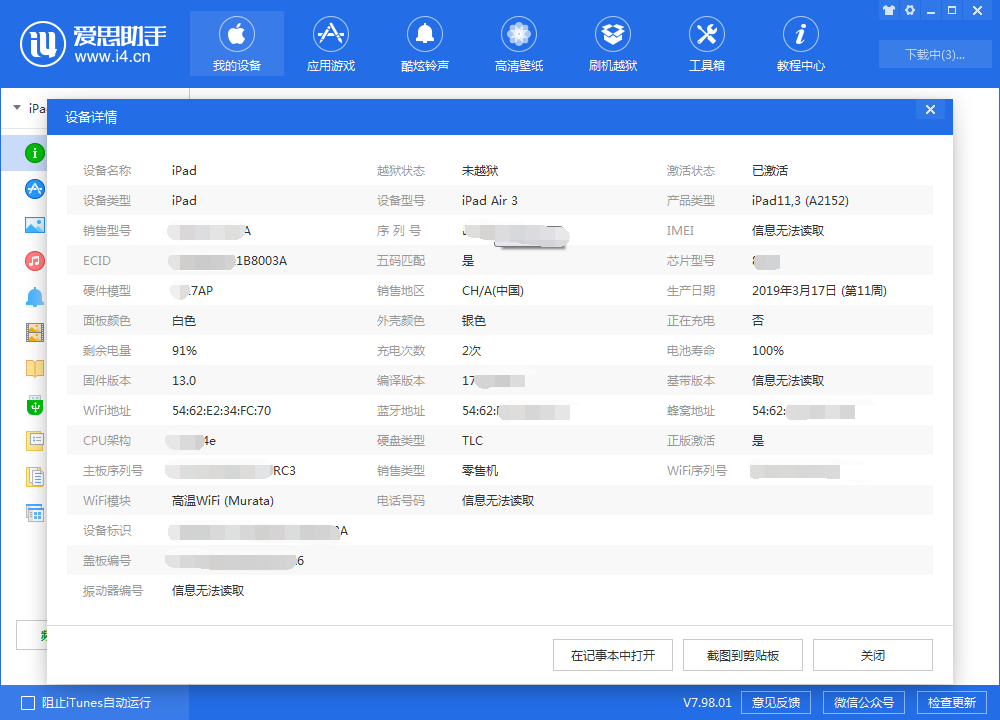Click the product type iPad11,3 (A2152)

pyautogui.click(x=800, y=201)
